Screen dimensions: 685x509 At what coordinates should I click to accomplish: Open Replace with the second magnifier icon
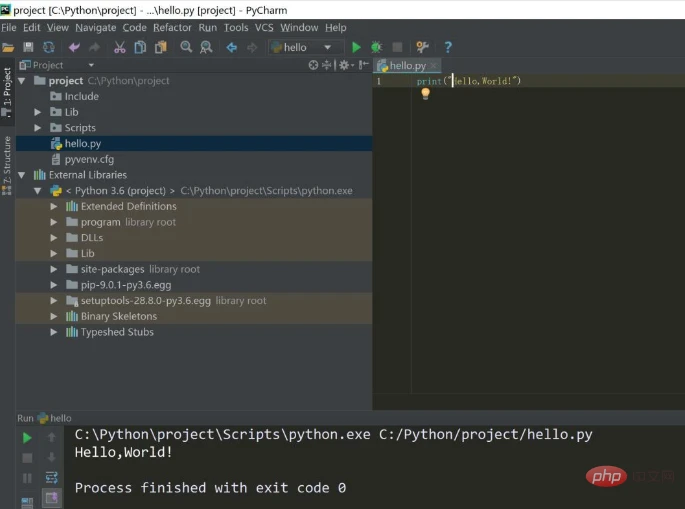pos(206,47)
